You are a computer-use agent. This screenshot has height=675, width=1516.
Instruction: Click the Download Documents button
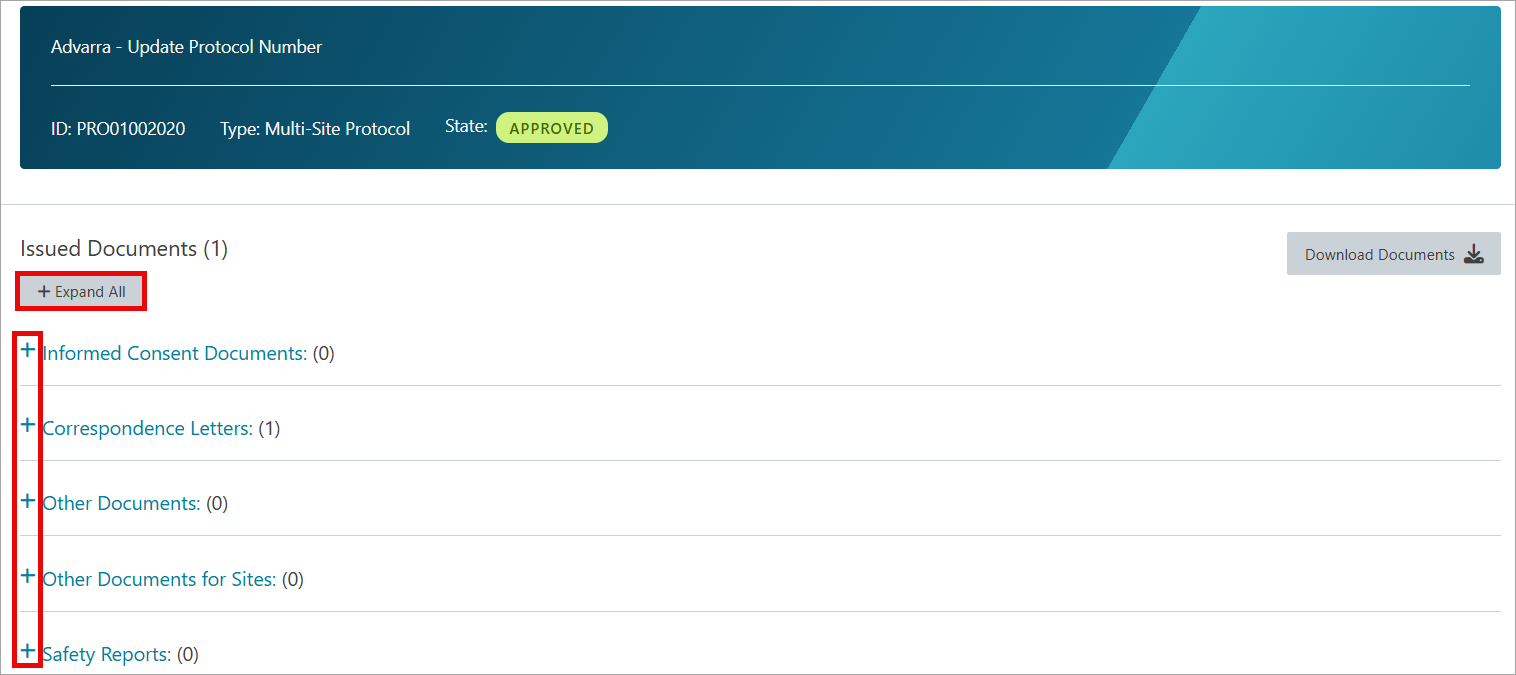point(1393,254)
